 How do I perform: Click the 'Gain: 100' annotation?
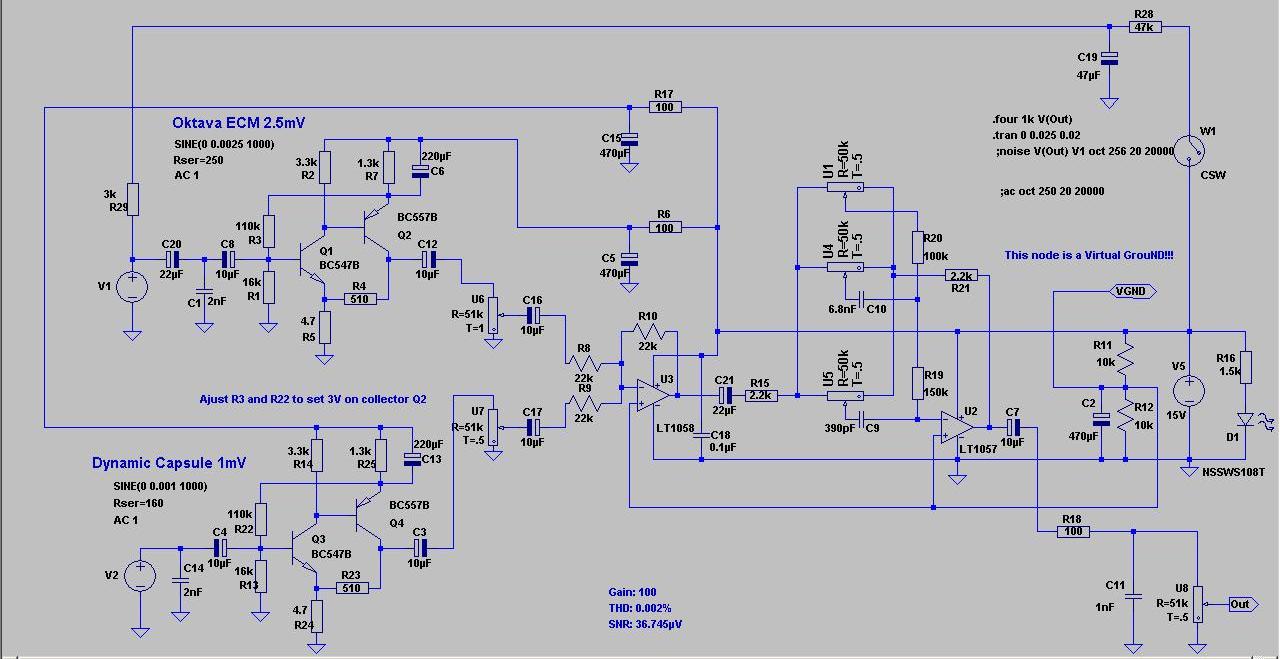(x=632, y=592)
